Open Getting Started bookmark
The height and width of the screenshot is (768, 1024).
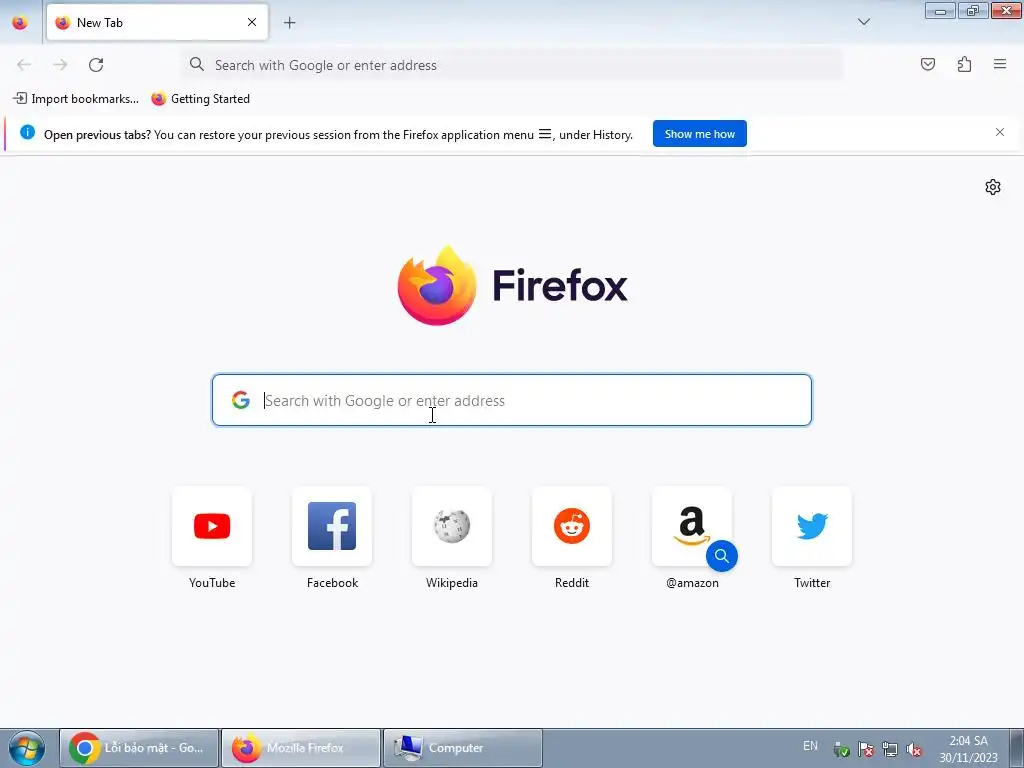coord(200,99)
